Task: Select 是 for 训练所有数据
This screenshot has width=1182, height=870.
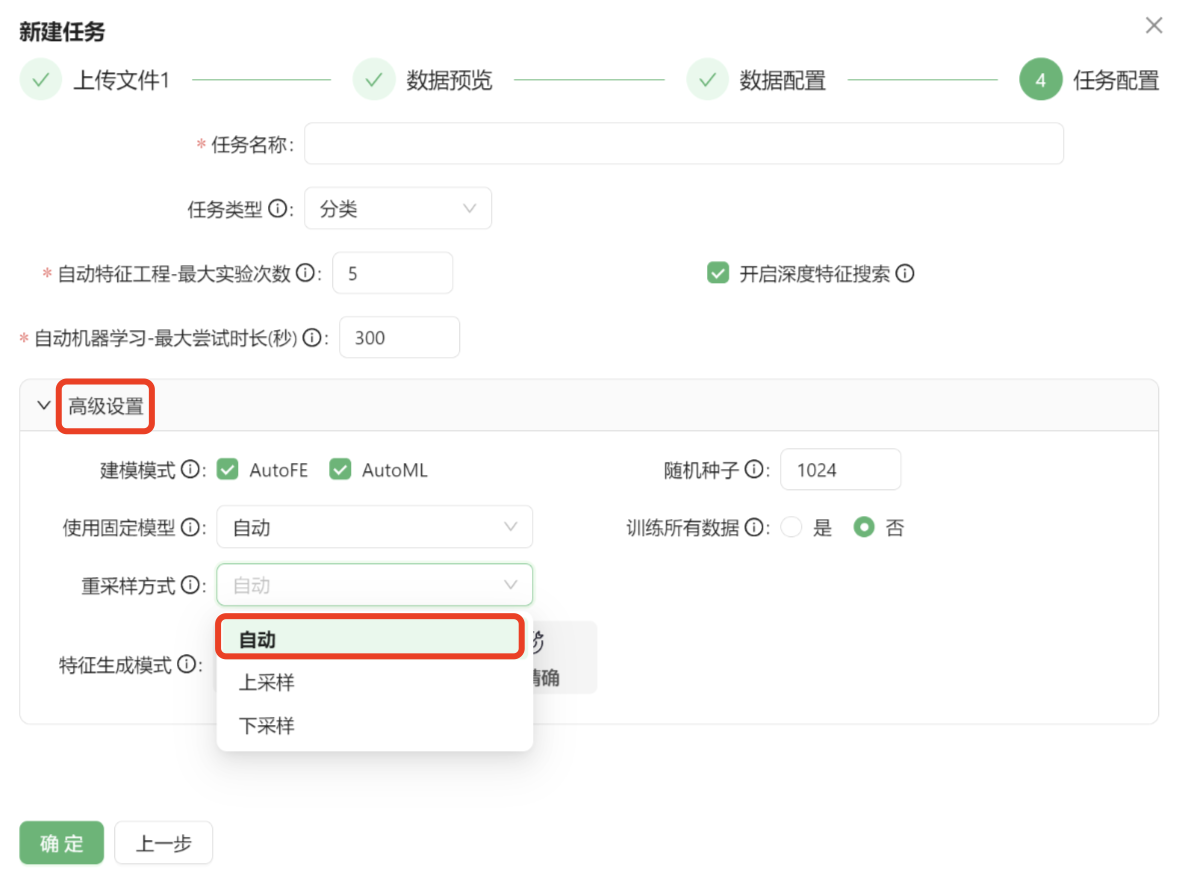Action: click(x=792, y=527)
